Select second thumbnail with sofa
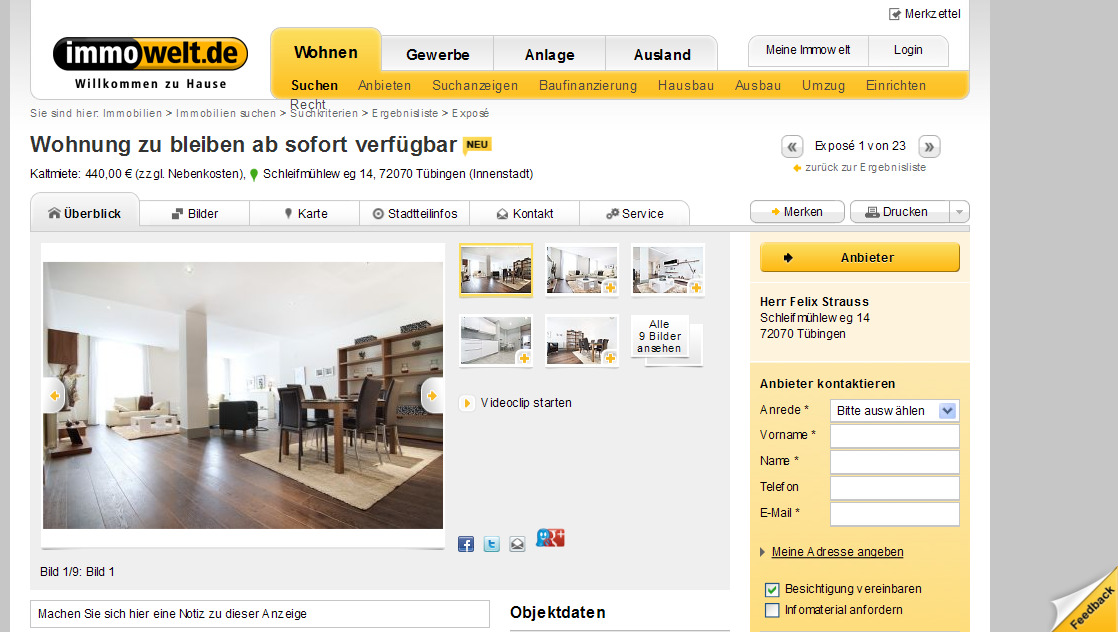The width and height of the screenshot is (1118, 632). click(582, 270)
